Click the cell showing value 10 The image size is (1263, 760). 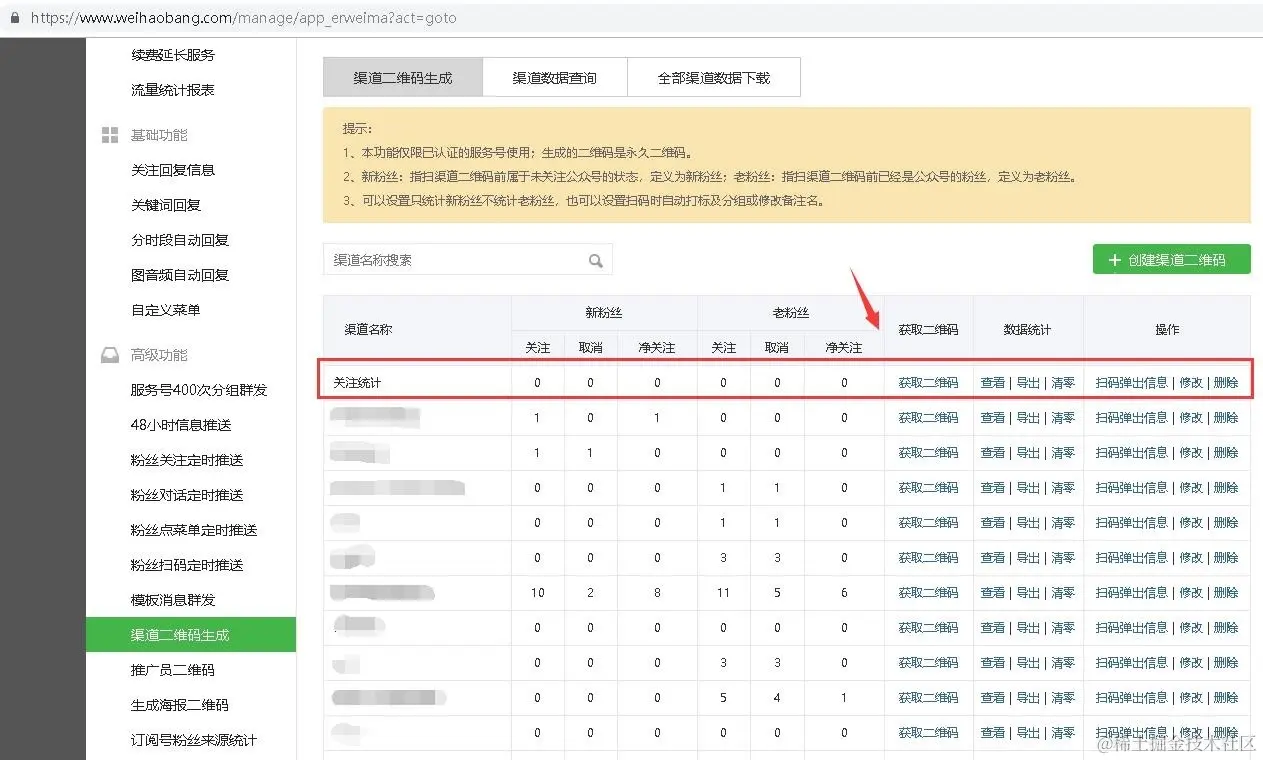[x=537, y=593]
